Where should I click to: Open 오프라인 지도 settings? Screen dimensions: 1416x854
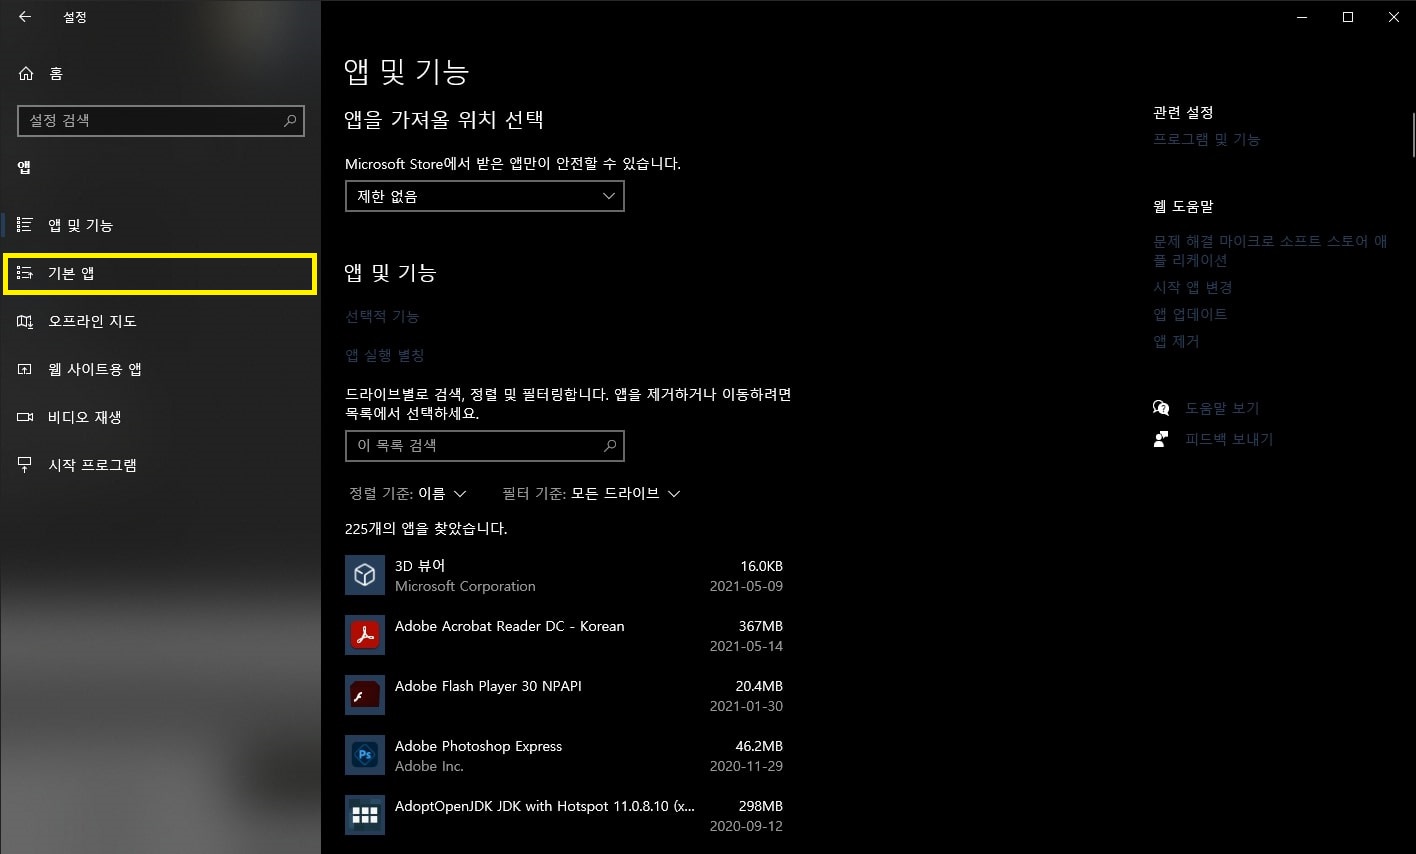[x=90, y=321]
